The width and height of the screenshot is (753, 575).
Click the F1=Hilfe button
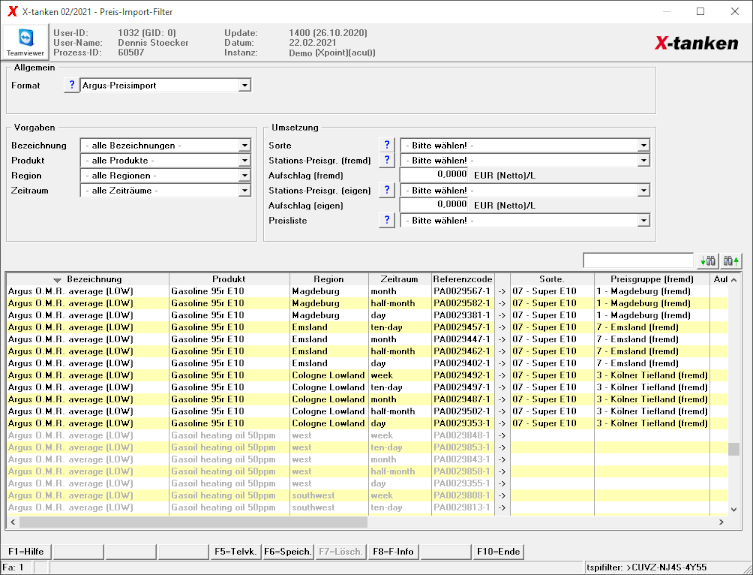point(26,551)
